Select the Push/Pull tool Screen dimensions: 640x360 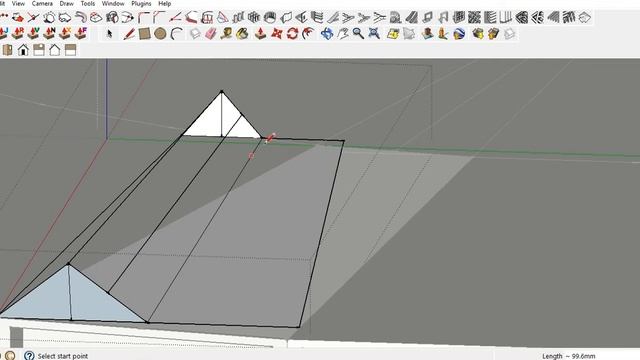[x=260, y=33]
